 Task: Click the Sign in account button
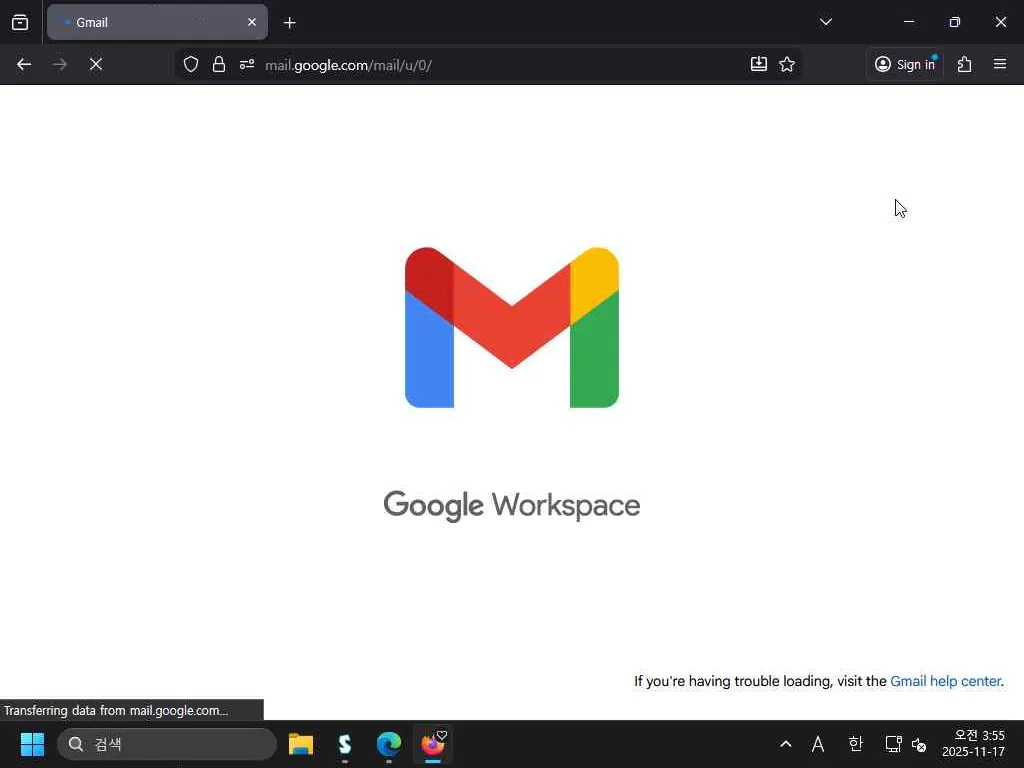[905, 64]
